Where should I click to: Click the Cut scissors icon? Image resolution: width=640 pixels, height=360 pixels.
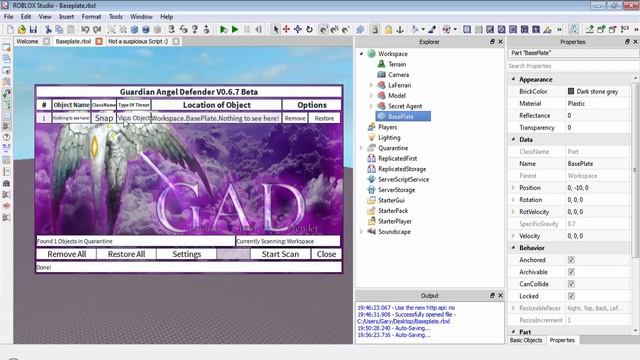pos(48,29)
